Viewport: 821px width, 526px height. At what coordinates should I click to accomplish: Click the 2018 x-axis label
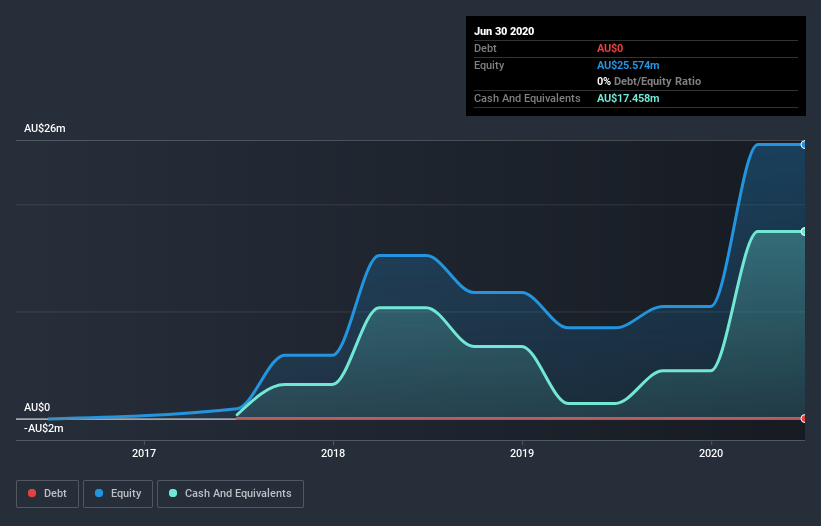pos(333,453)
